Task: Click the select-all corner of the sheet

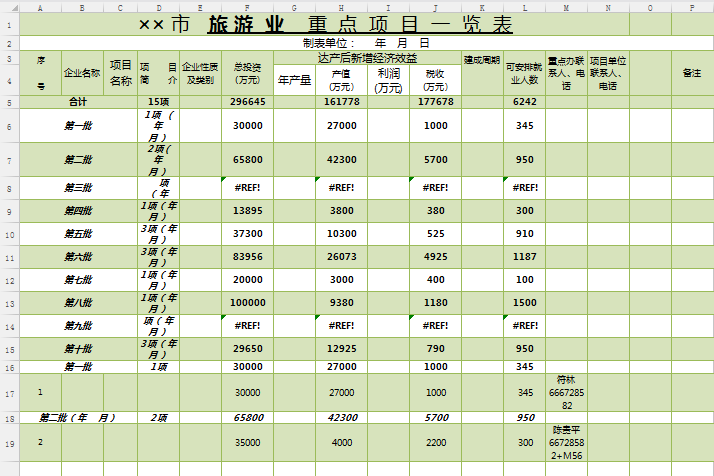Action: click(x=7, y=7)
